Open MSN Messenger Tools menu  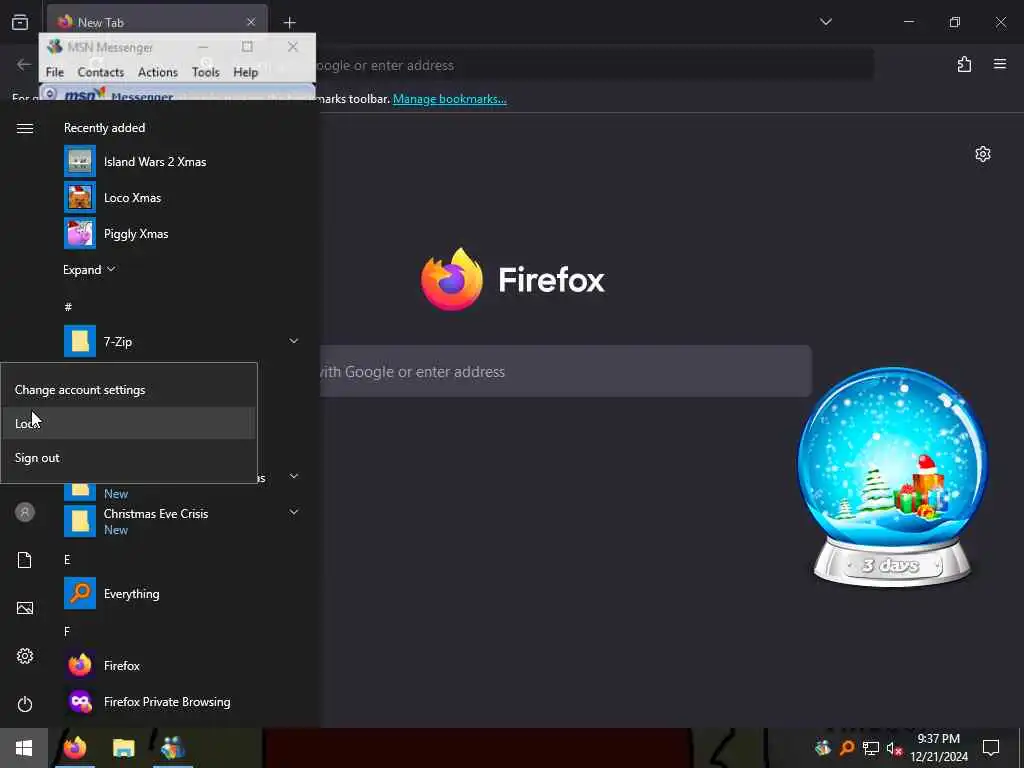coord(206,72)
